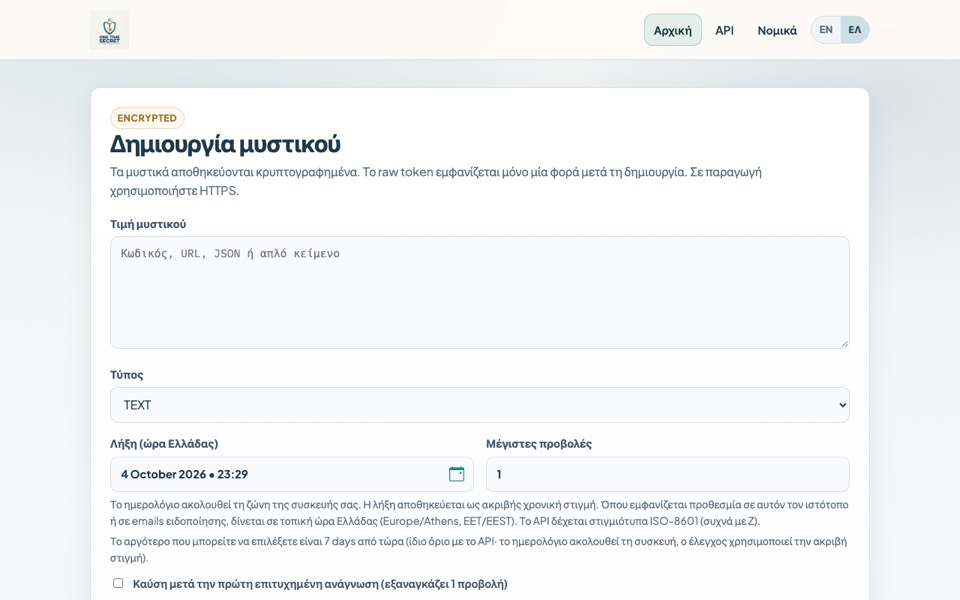Screen dimensions: 960x600
Task: Go to the Αρχική tab
Action: 672,30
